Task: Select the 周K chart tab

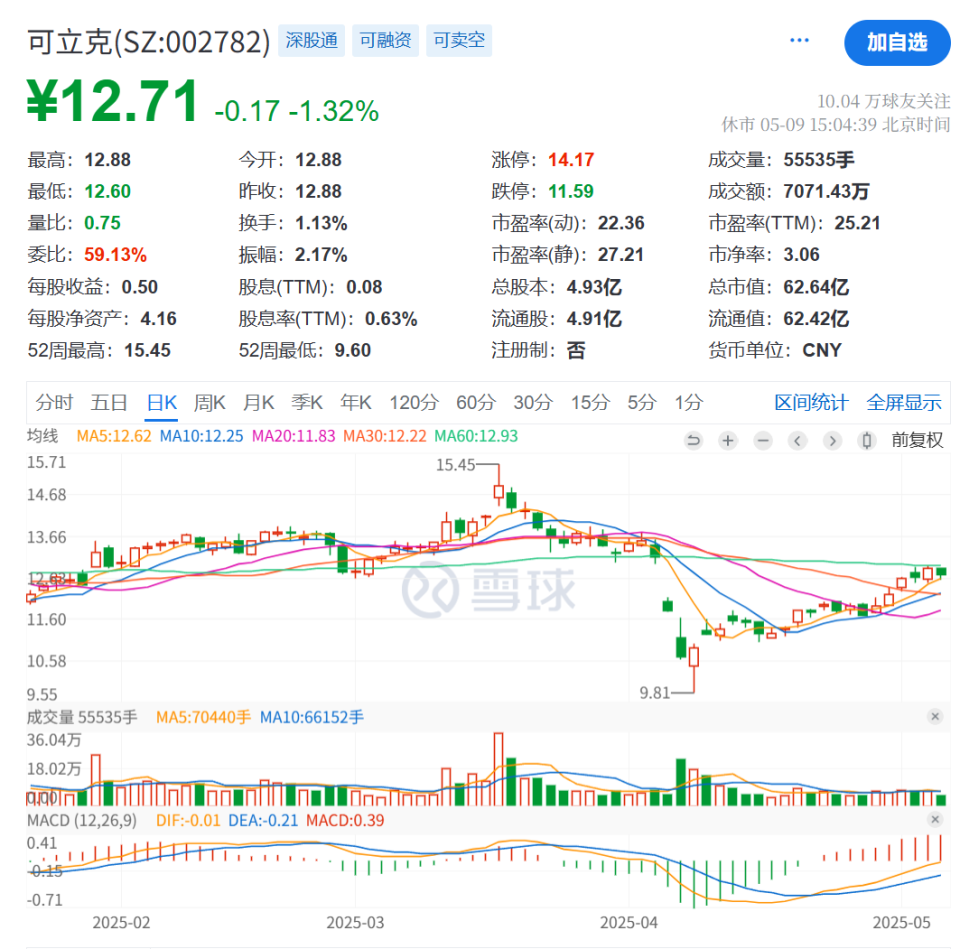Action: click(x=209, y=402)
